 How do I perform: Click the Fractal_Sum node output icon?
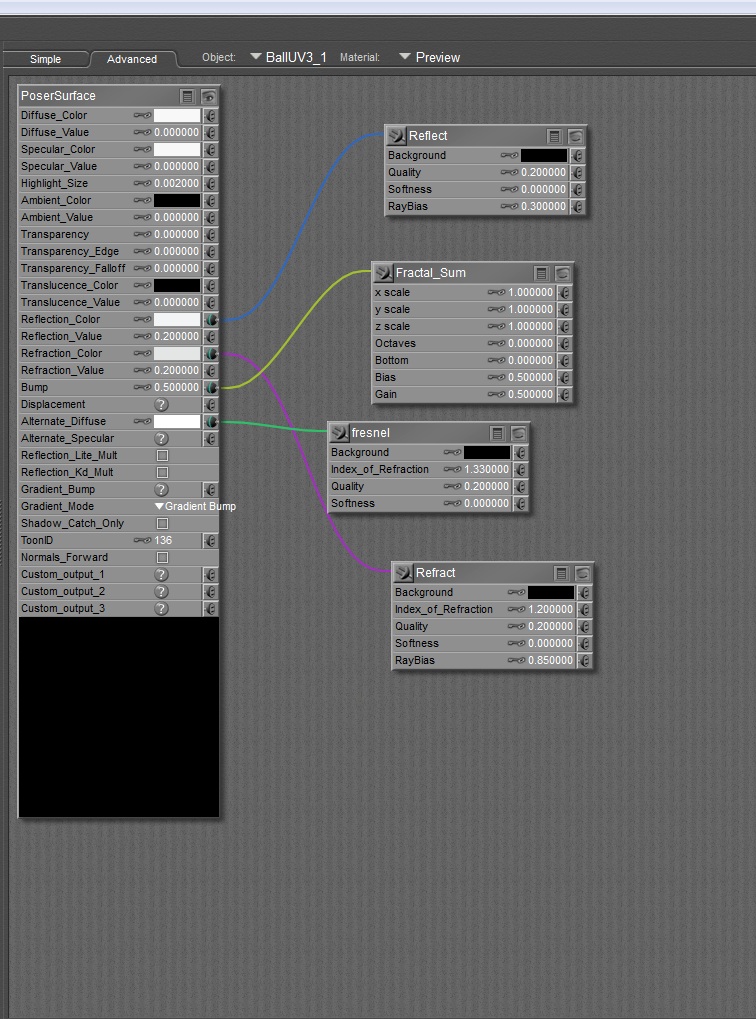click(x=384, y=273)
